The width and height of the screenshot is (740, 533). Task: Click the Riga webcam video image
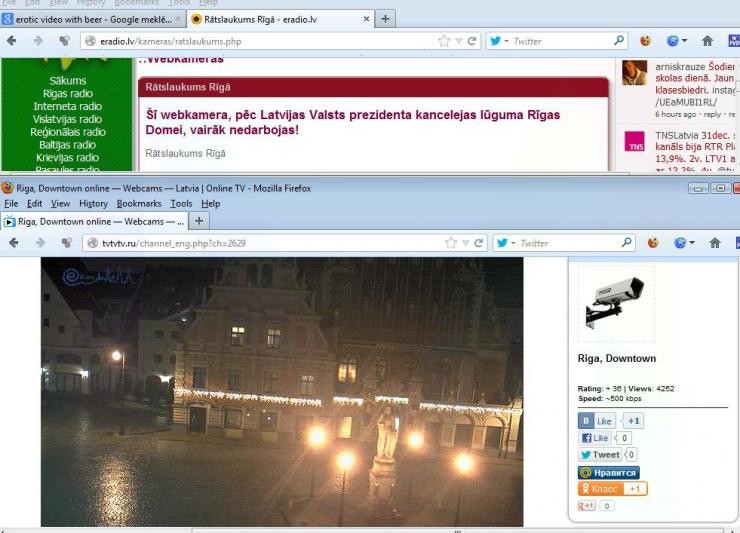281,391
